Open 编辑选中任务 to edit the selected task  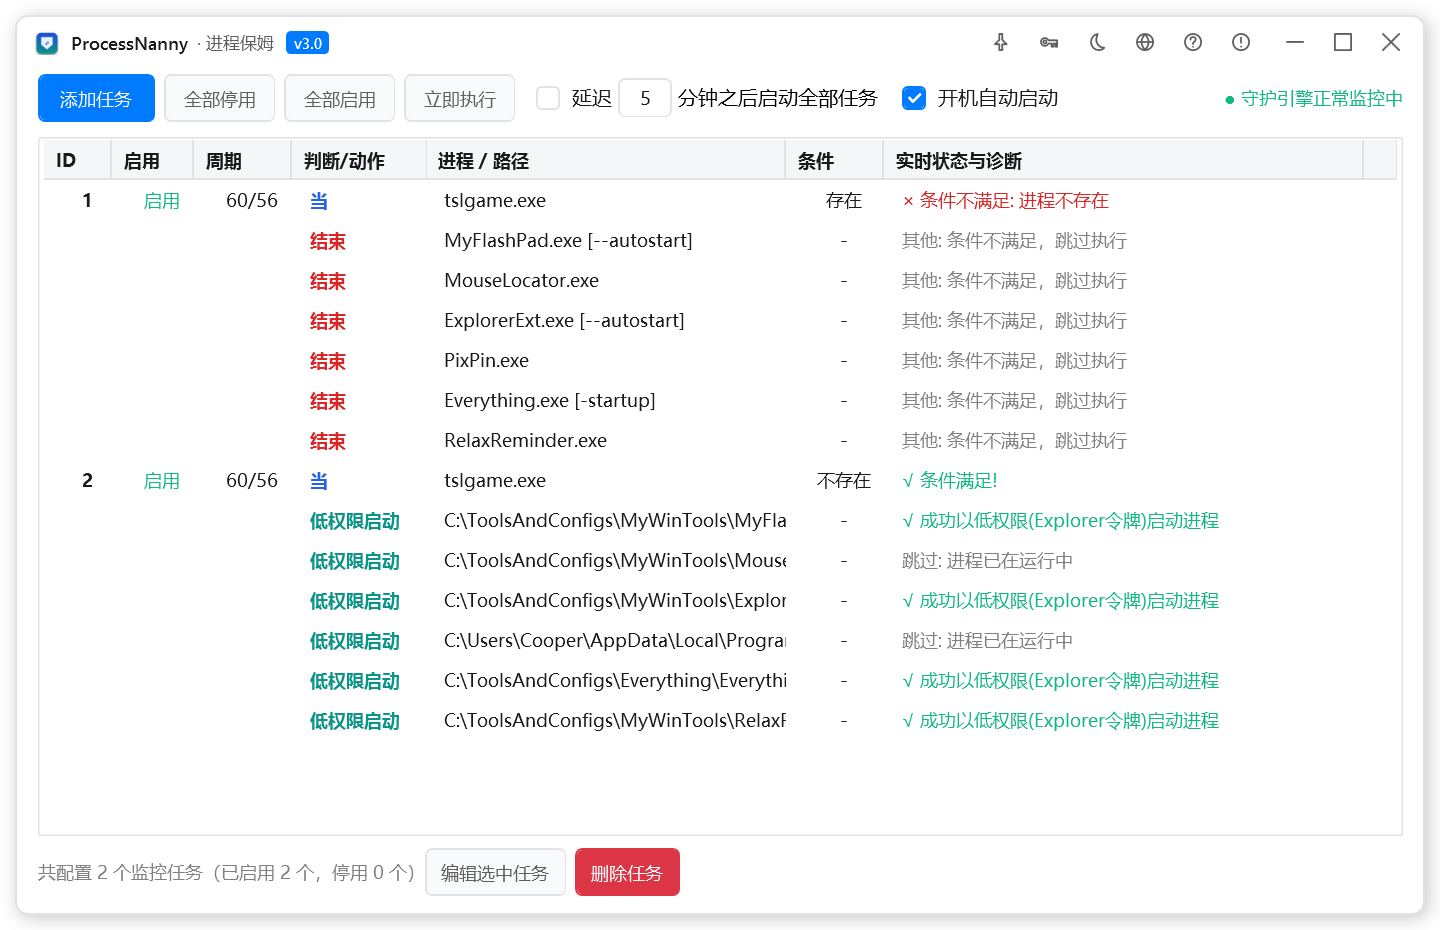[495, 872]
